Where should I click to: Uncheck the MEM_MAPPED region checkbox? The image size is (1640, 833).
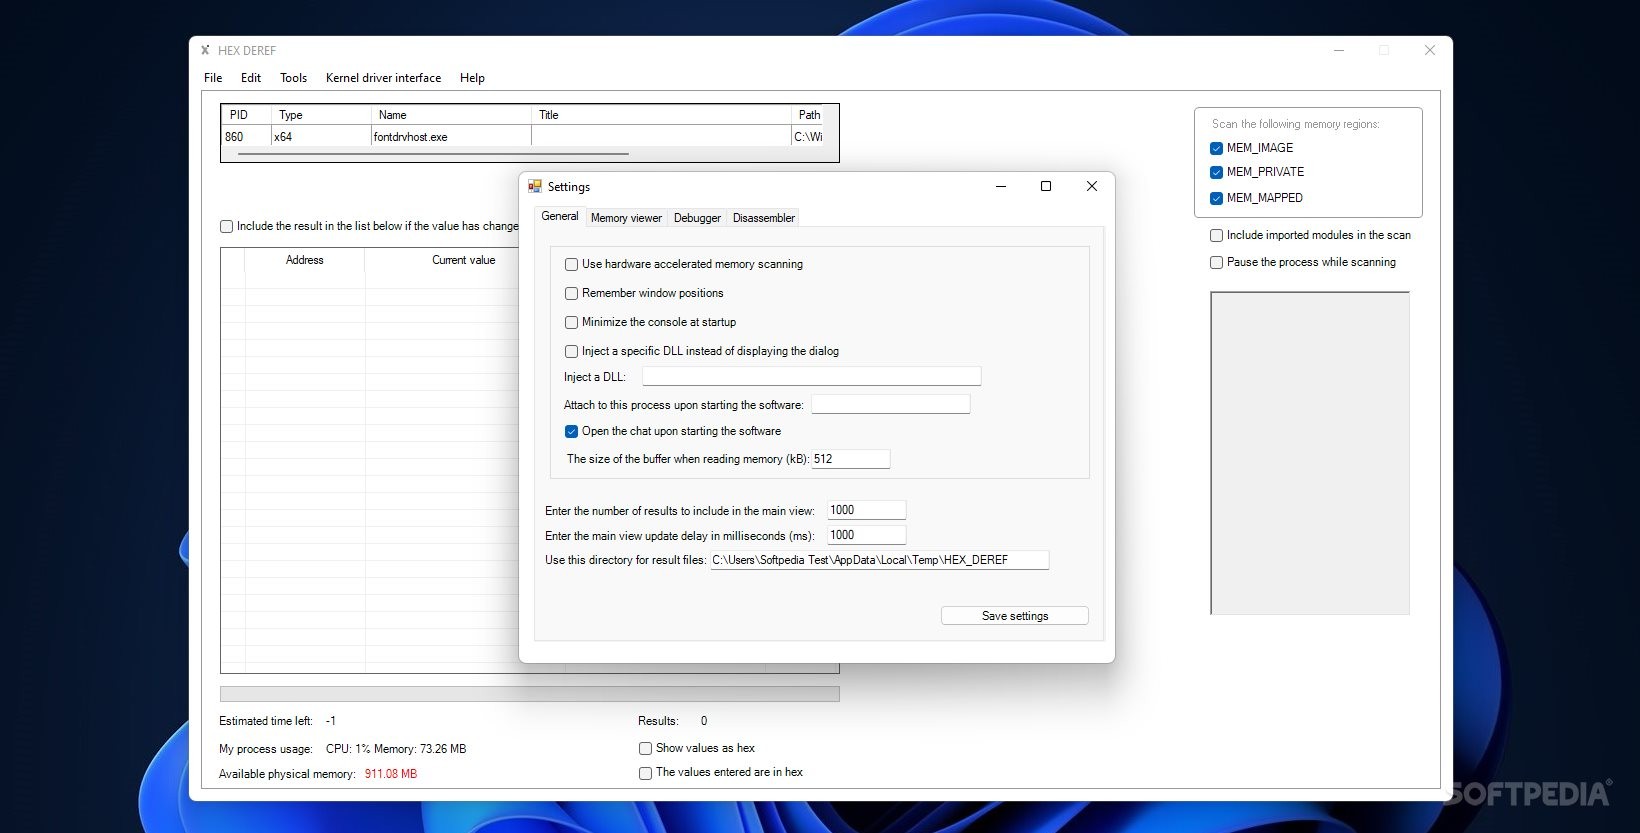coord(1216,198)
